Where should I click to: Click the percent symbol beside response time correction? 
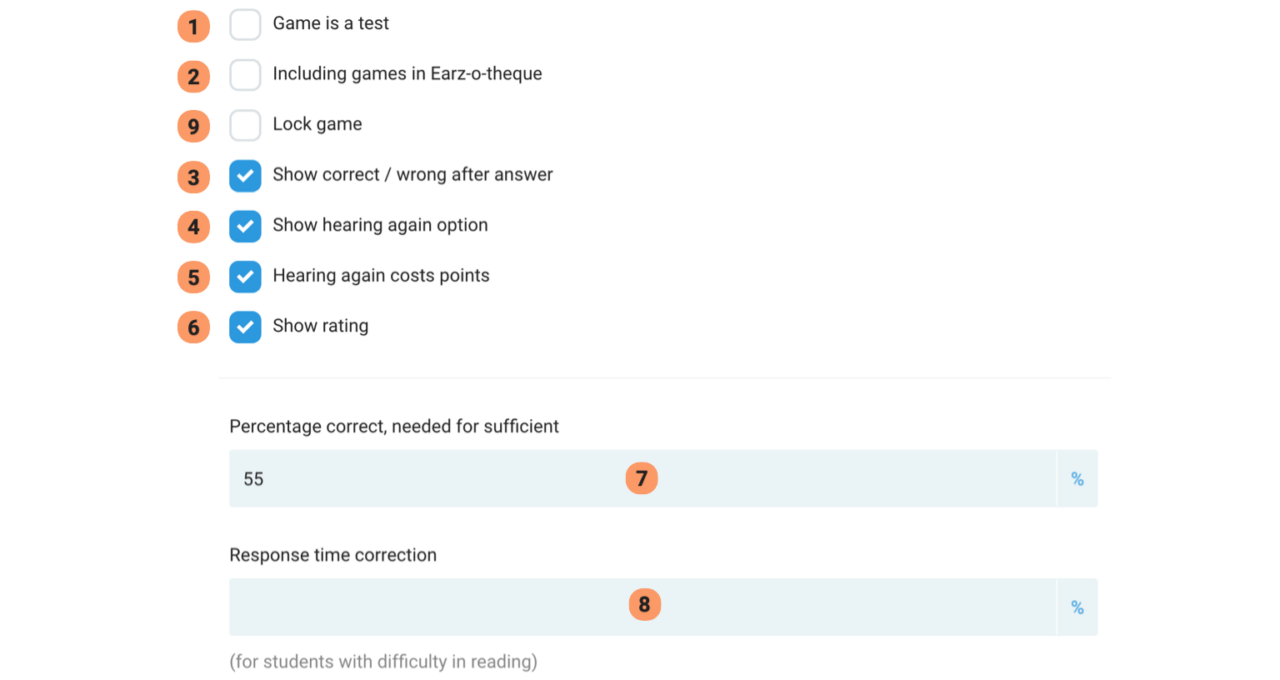tap(1077, 606)
